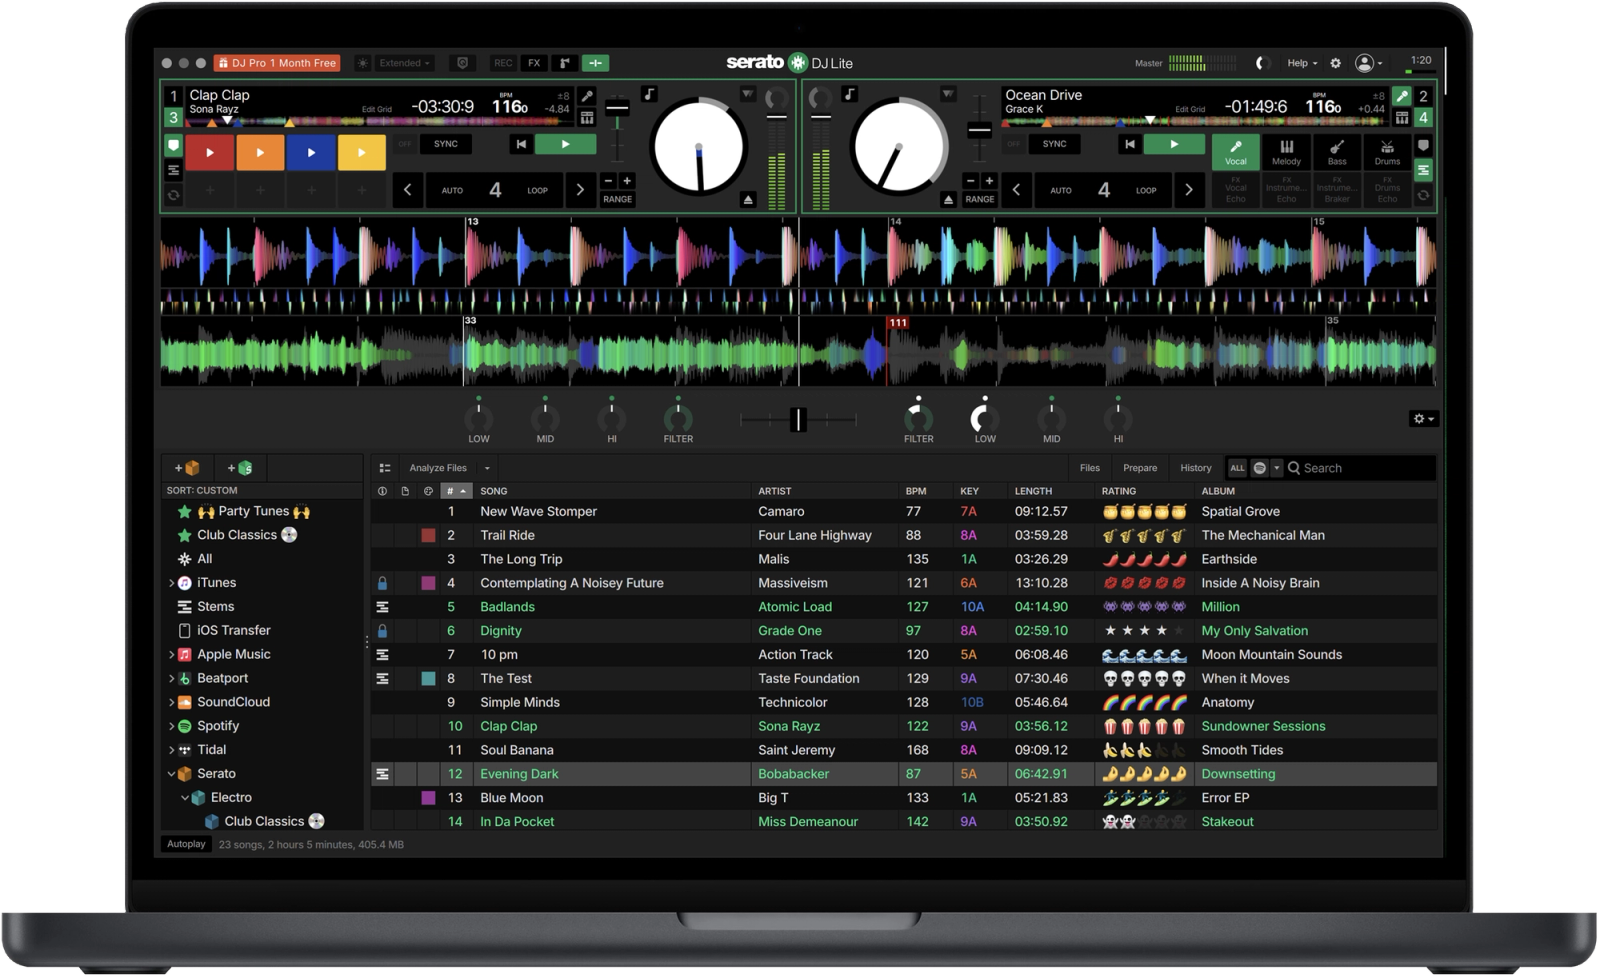Play the Clap Clap deck
The height and width of the screenshot is (978, 1600).
tap(565, 144)
